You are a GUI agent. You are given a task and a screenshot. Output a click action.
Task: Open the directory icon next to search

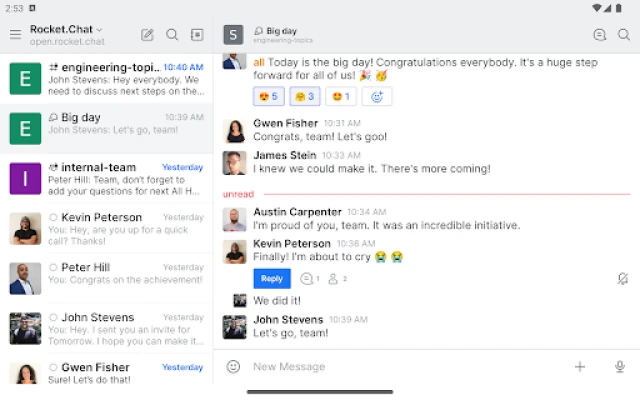[197, 35]
